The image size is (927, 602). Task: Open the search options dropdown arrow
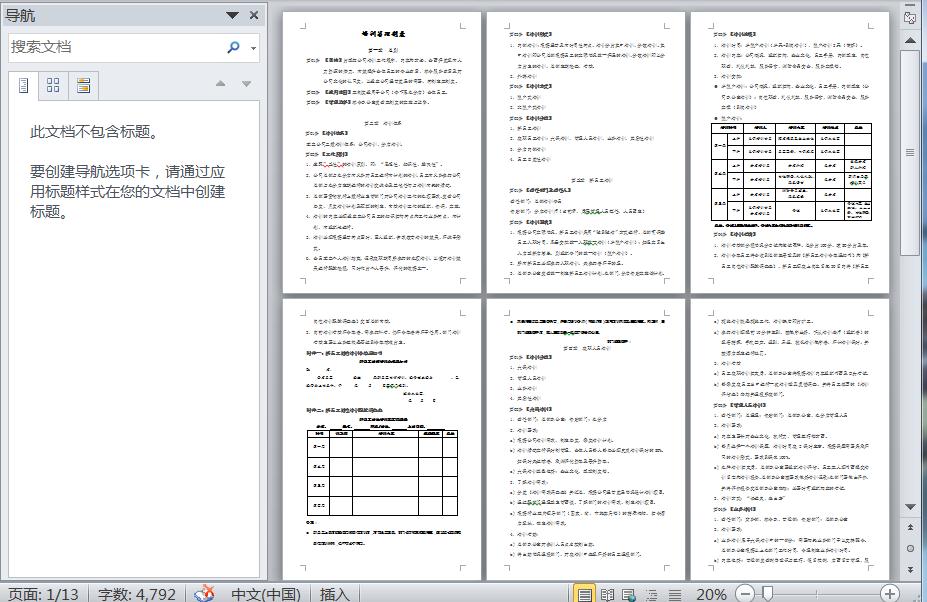(x=253, y=48)
